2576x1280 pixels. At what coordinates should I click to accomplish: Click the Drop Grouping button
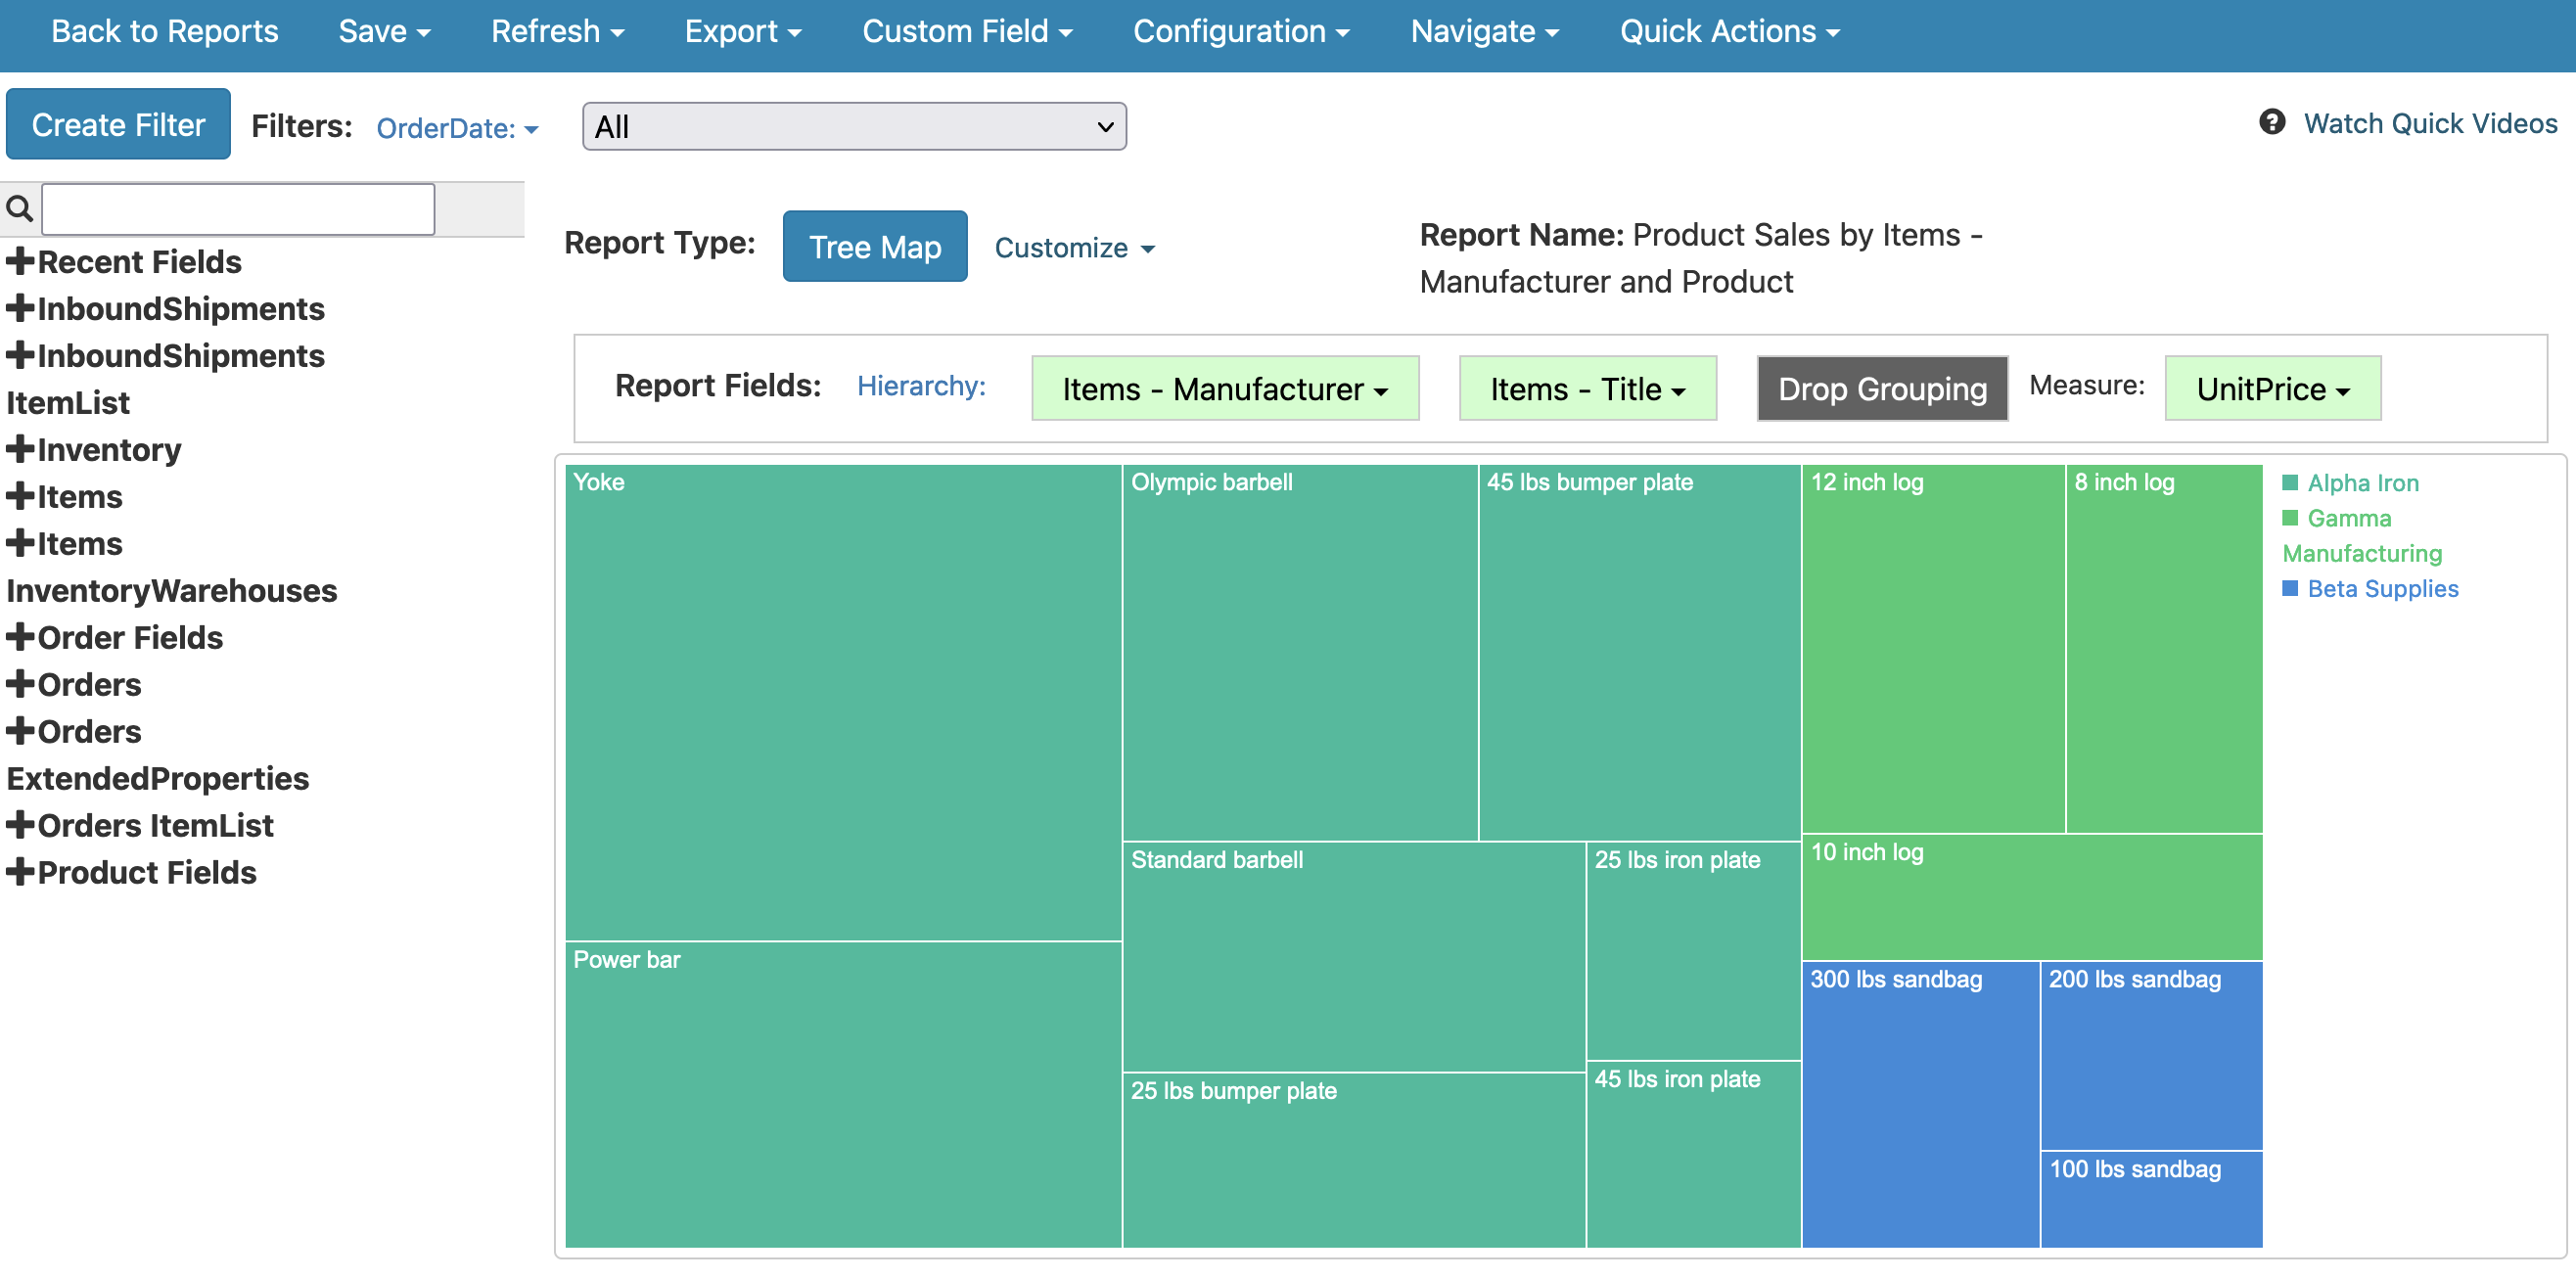[1881, 389]
